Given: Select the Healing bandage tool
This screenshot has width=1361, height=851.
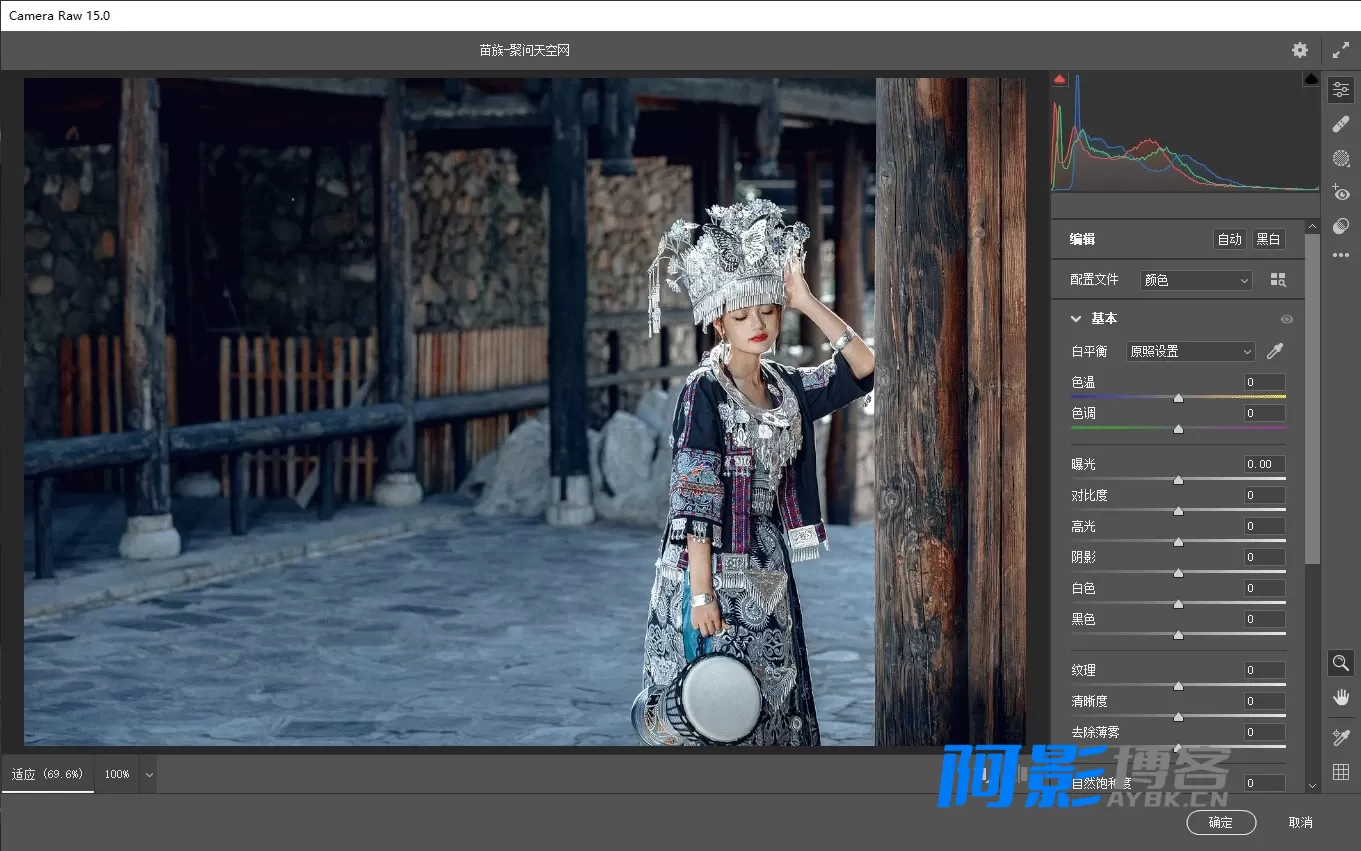Looking at the screenshot, I should pos(1341,124).
